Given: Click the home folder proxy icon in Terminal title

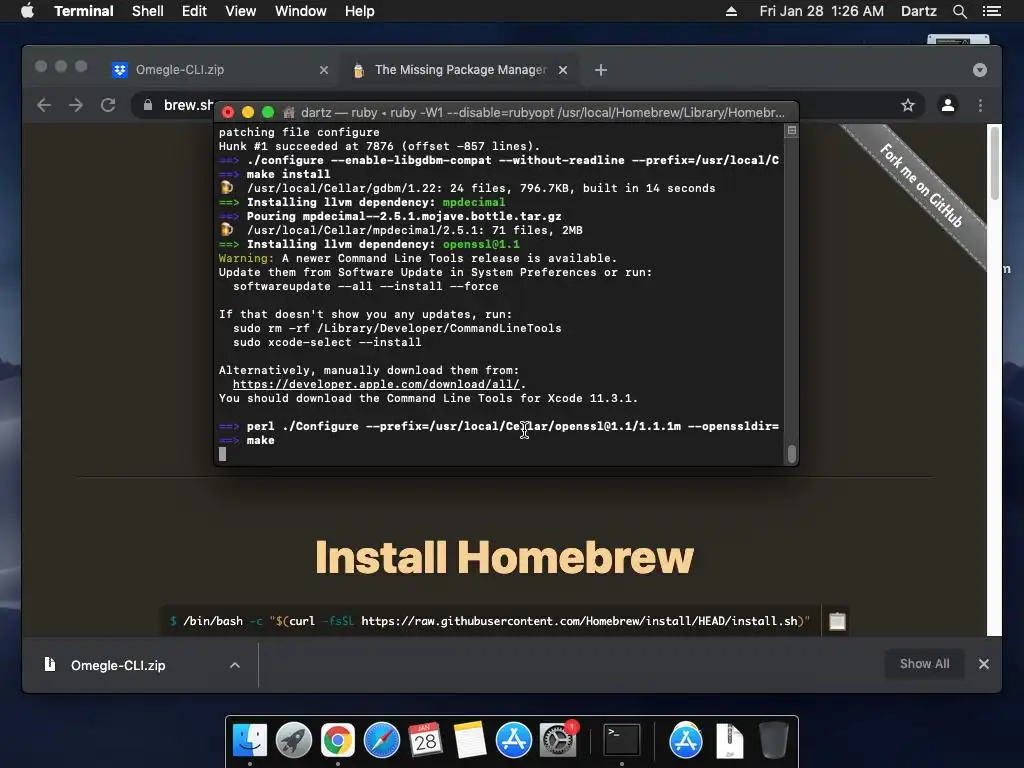Looking at the screenshot, I should point(289,112).
